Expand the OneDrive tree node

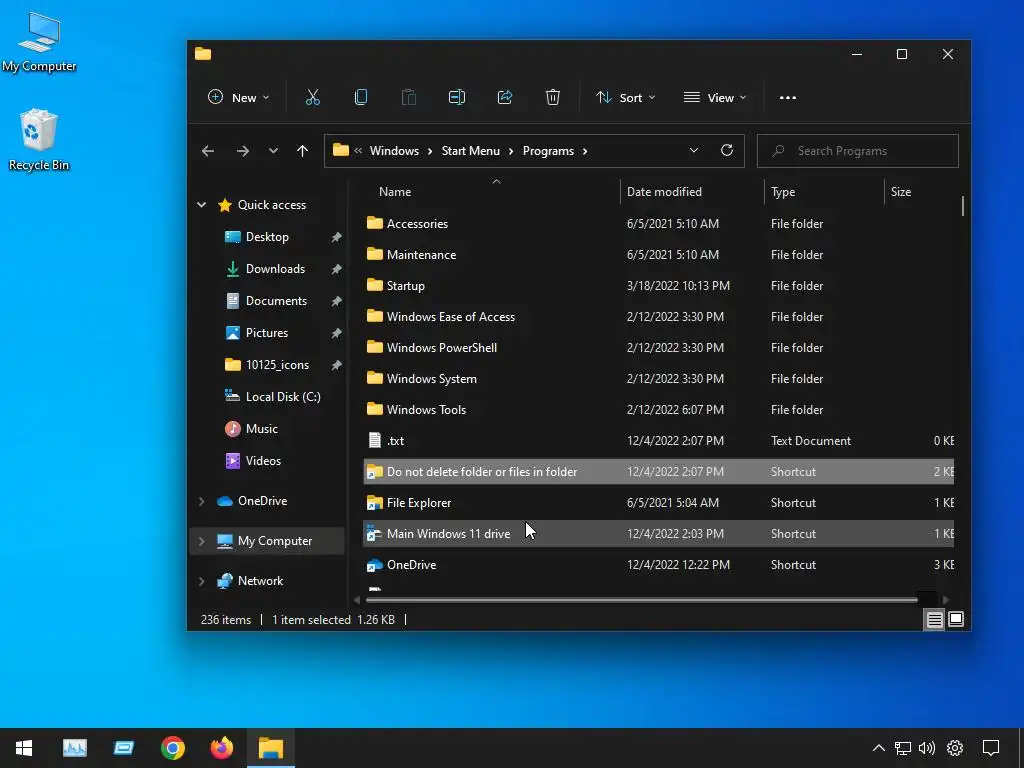[x=202, y=502]
